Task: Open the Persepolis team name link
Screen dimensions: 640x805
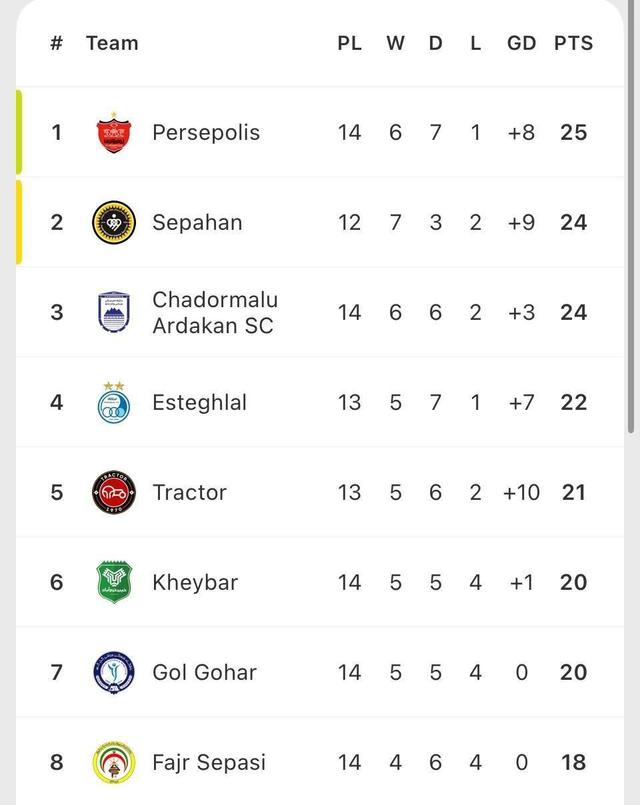Action: pos(206,132)
